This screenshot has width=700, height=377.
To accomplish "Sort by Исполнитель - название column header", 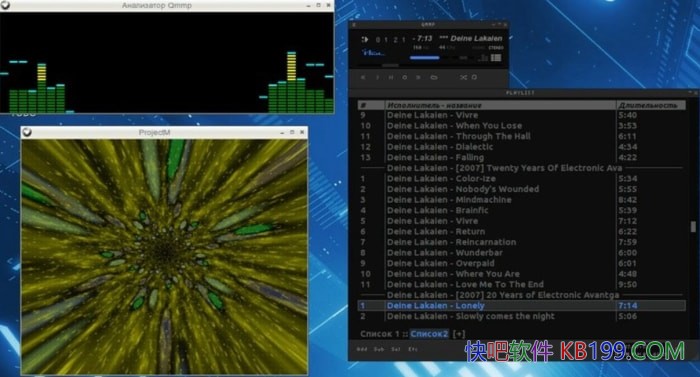I will (500, 105).
